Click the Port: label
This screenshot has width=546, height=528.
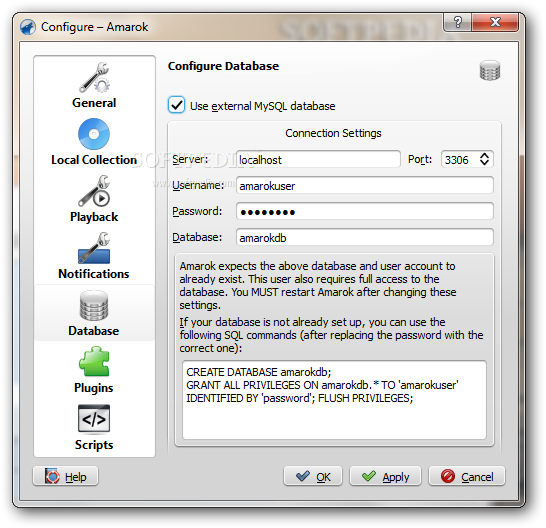[420, 160]
